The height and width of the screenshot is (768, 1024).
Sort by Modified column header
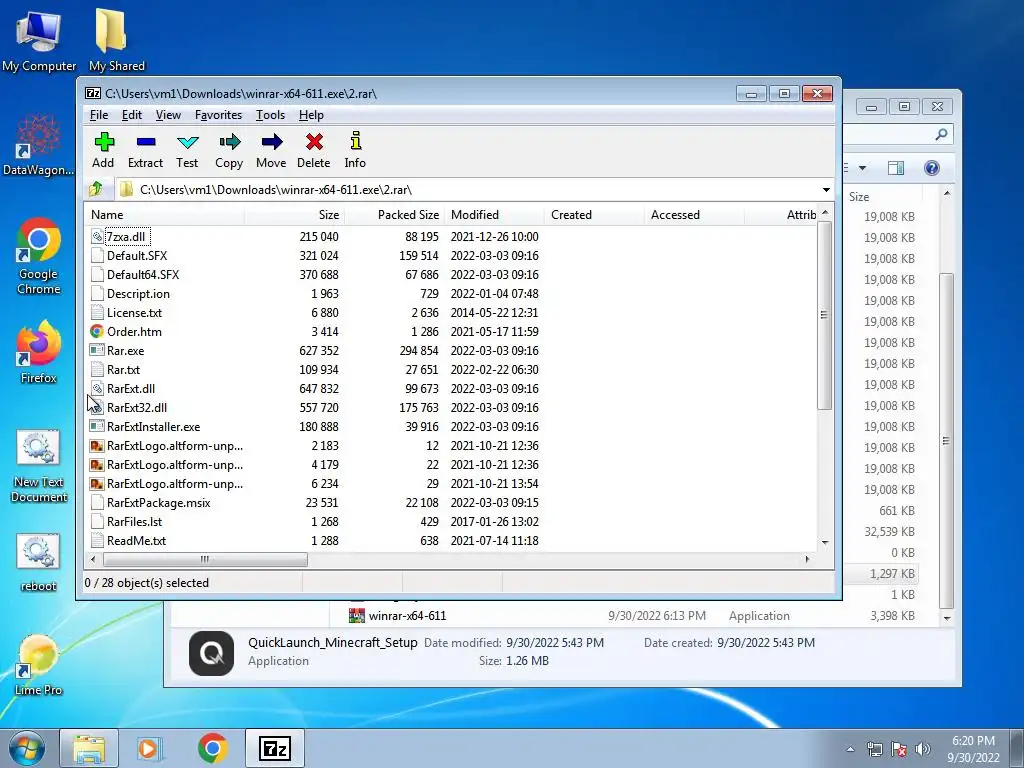point(494,215)
